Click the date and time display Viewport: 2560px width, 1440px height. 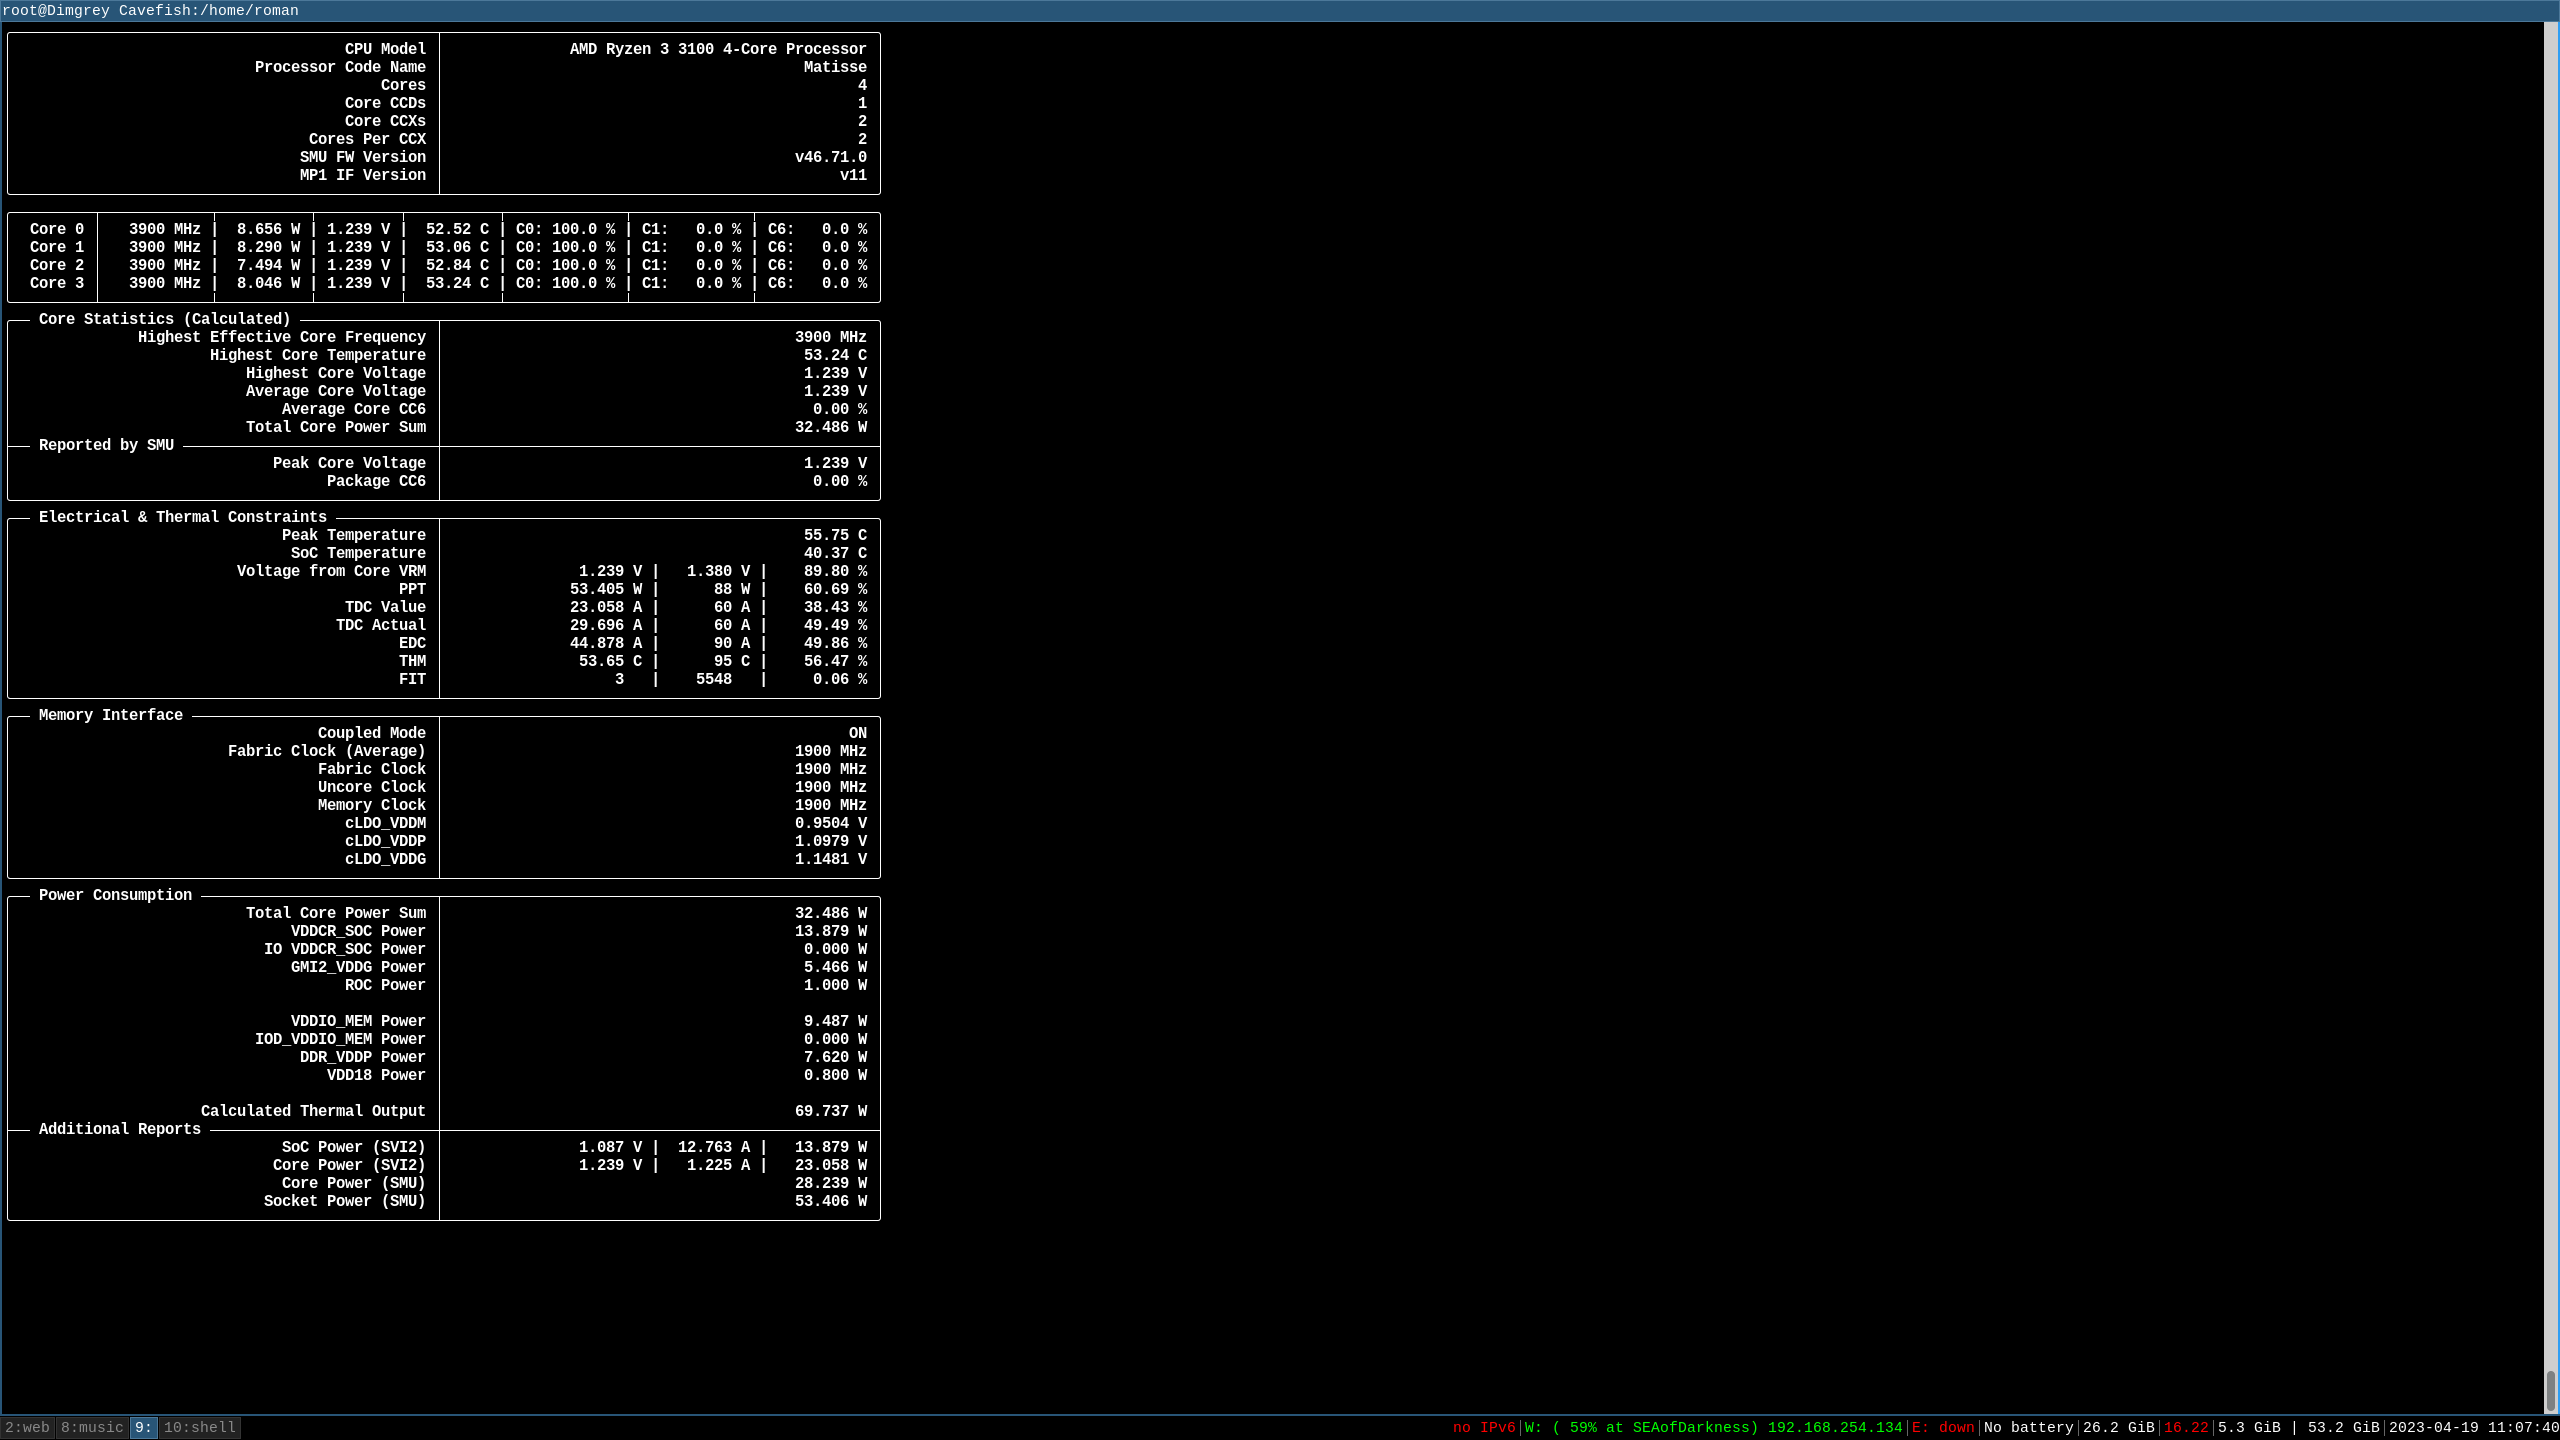point(2473,1428)
